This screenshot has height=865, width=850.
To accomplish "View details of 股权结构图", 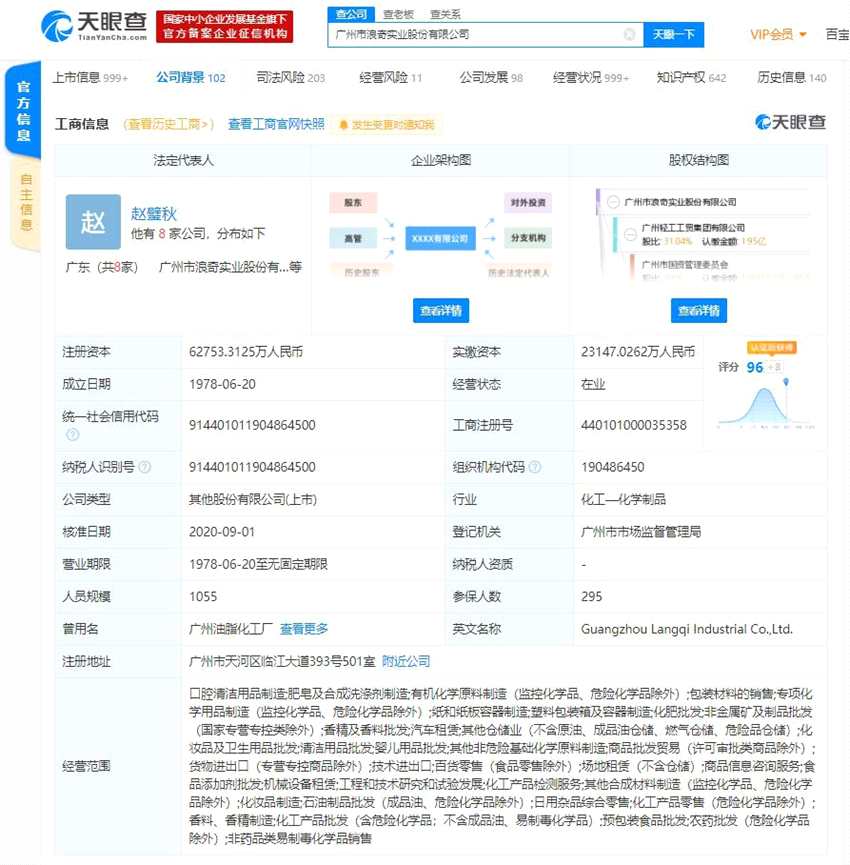I will [x=698, y=311].
